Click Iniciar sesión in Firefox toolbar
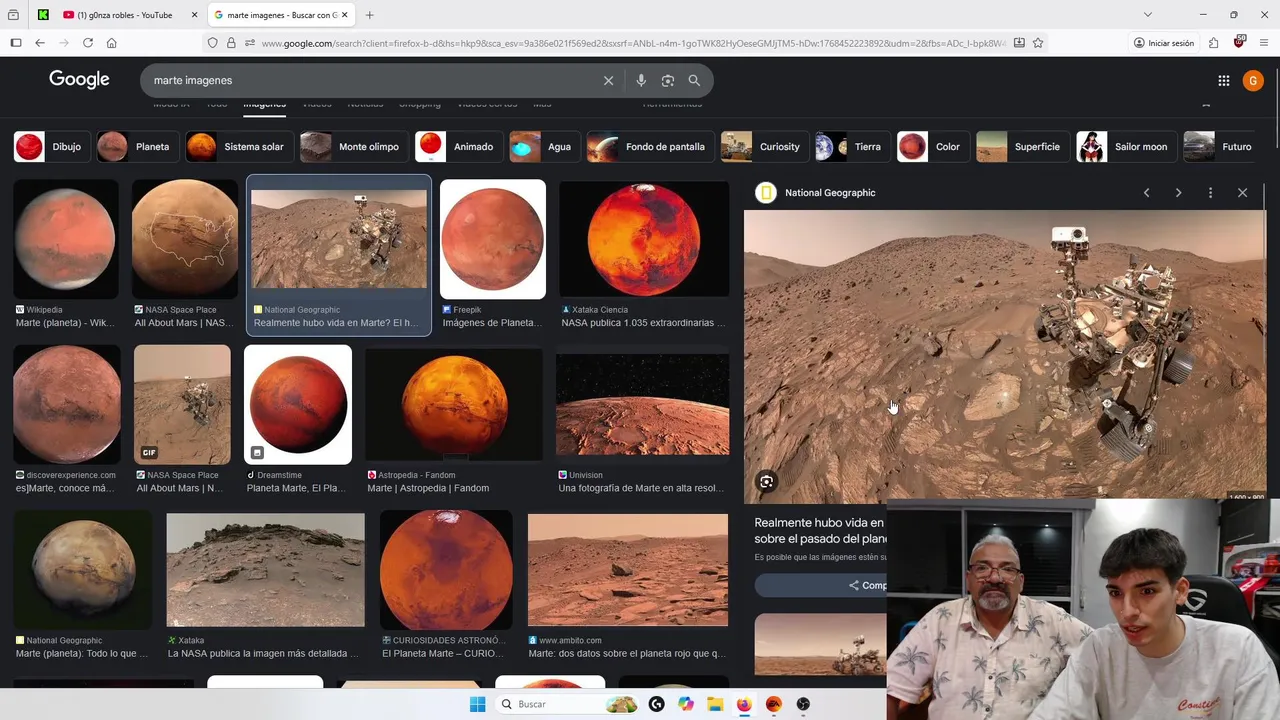The height and width of the screenshot is (720, 1280). [x=1164, y=43]
